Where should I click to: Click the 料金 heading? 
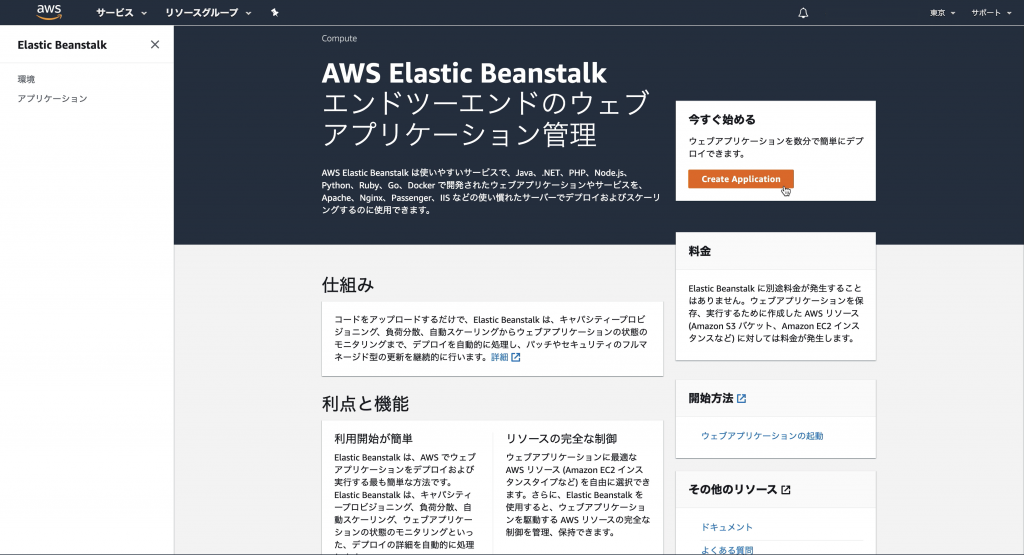pos(699,251)
